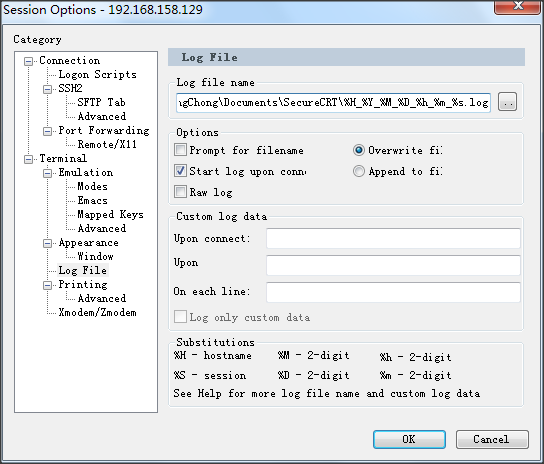Image resolution: width=544 pixels, height=464 pixels.
Task: Click the See Help for more text
Action: coord(327,393)
